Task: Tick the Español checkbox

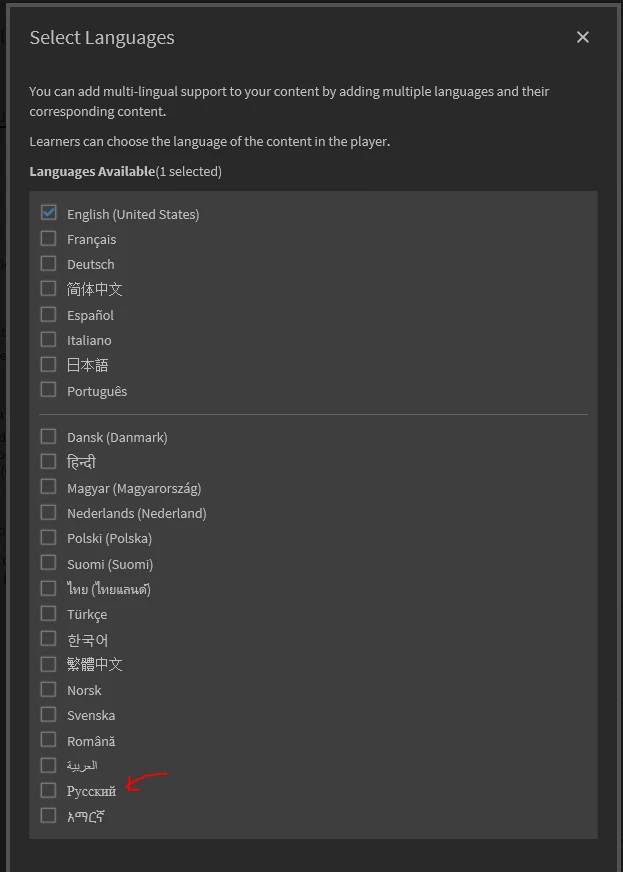Action: point(48,314)
